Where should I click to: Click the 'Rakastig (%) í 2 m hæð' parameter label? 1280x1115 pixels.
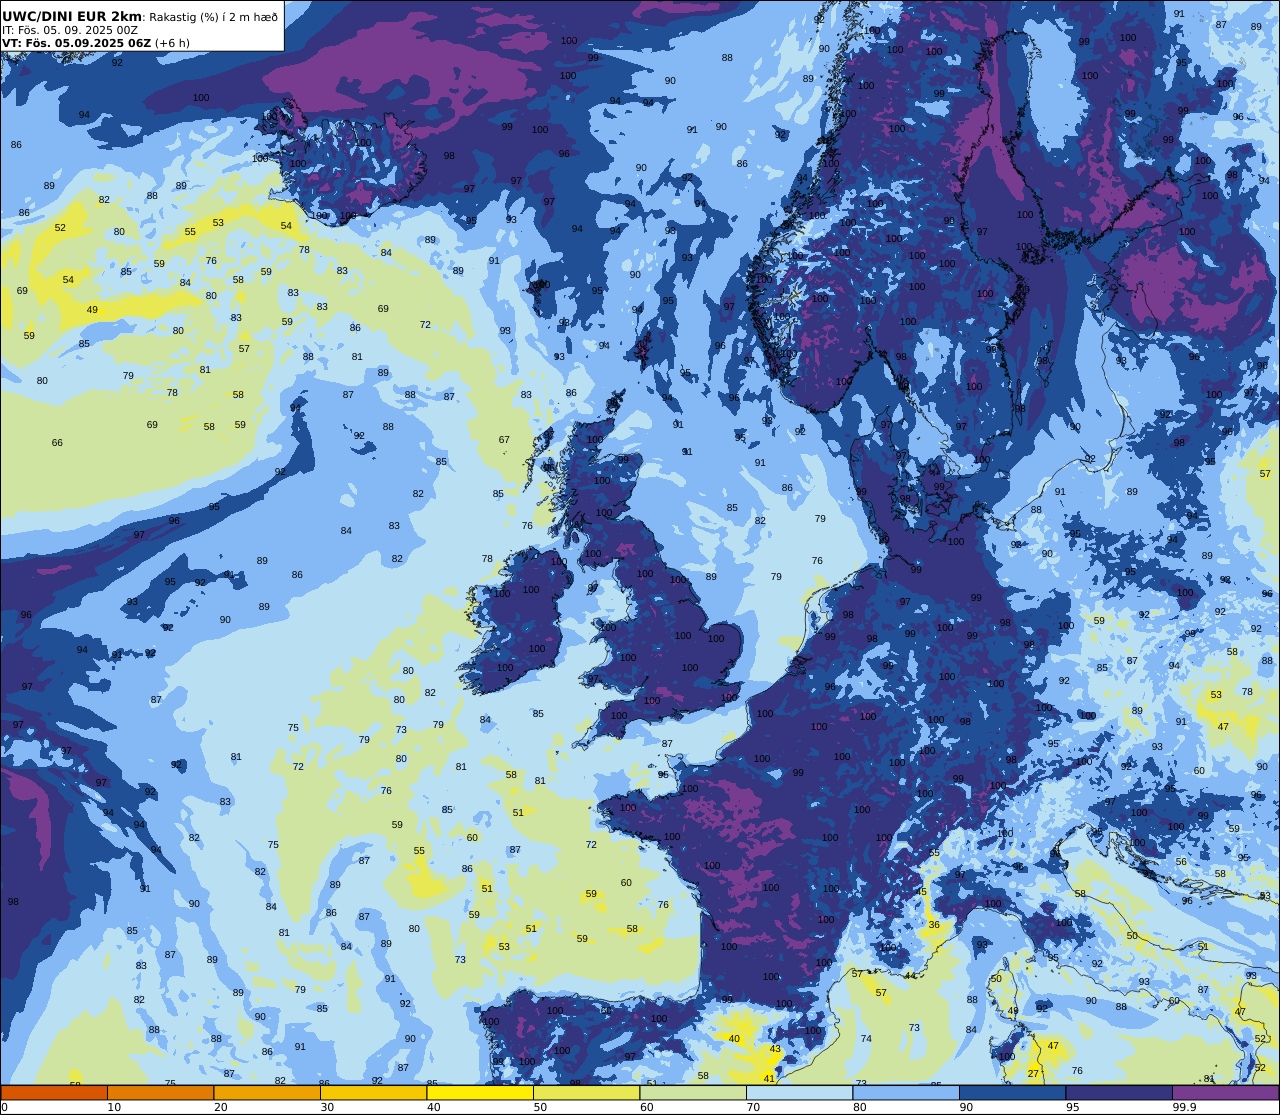coord(213,17)
